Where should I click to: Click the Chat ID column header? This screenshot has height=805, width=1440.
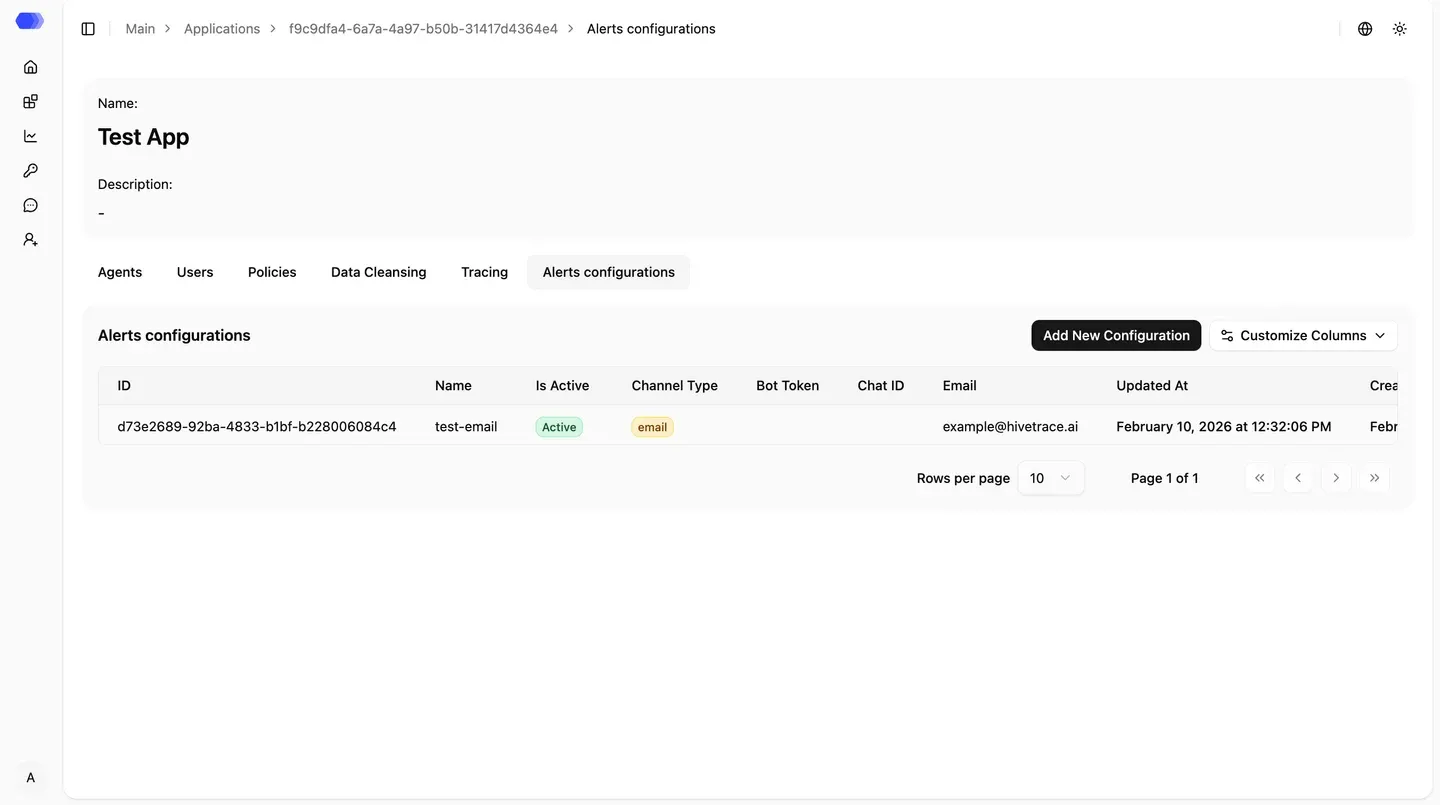coord(881,385)
